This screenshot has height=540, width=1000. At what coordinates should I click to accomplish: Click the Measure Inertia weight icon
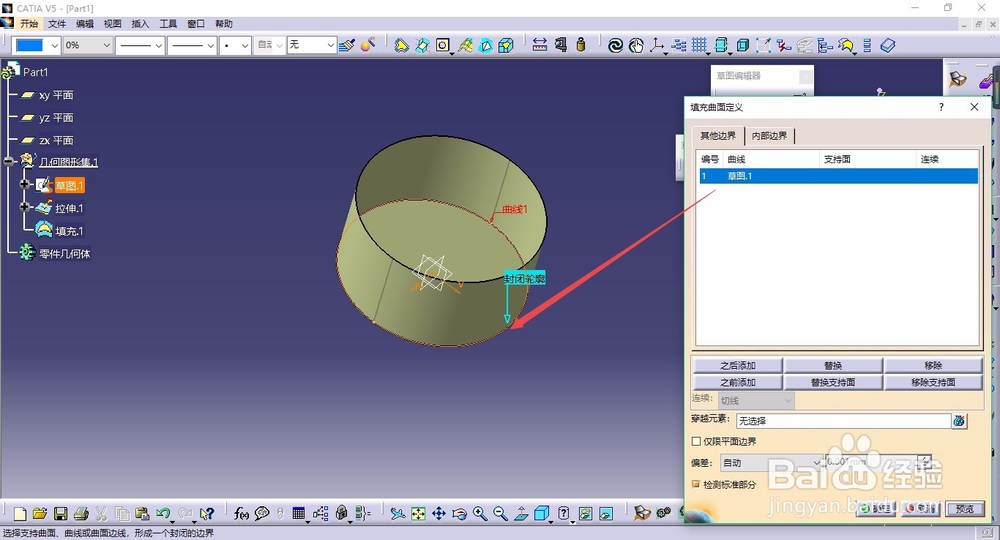click(581, 45)
